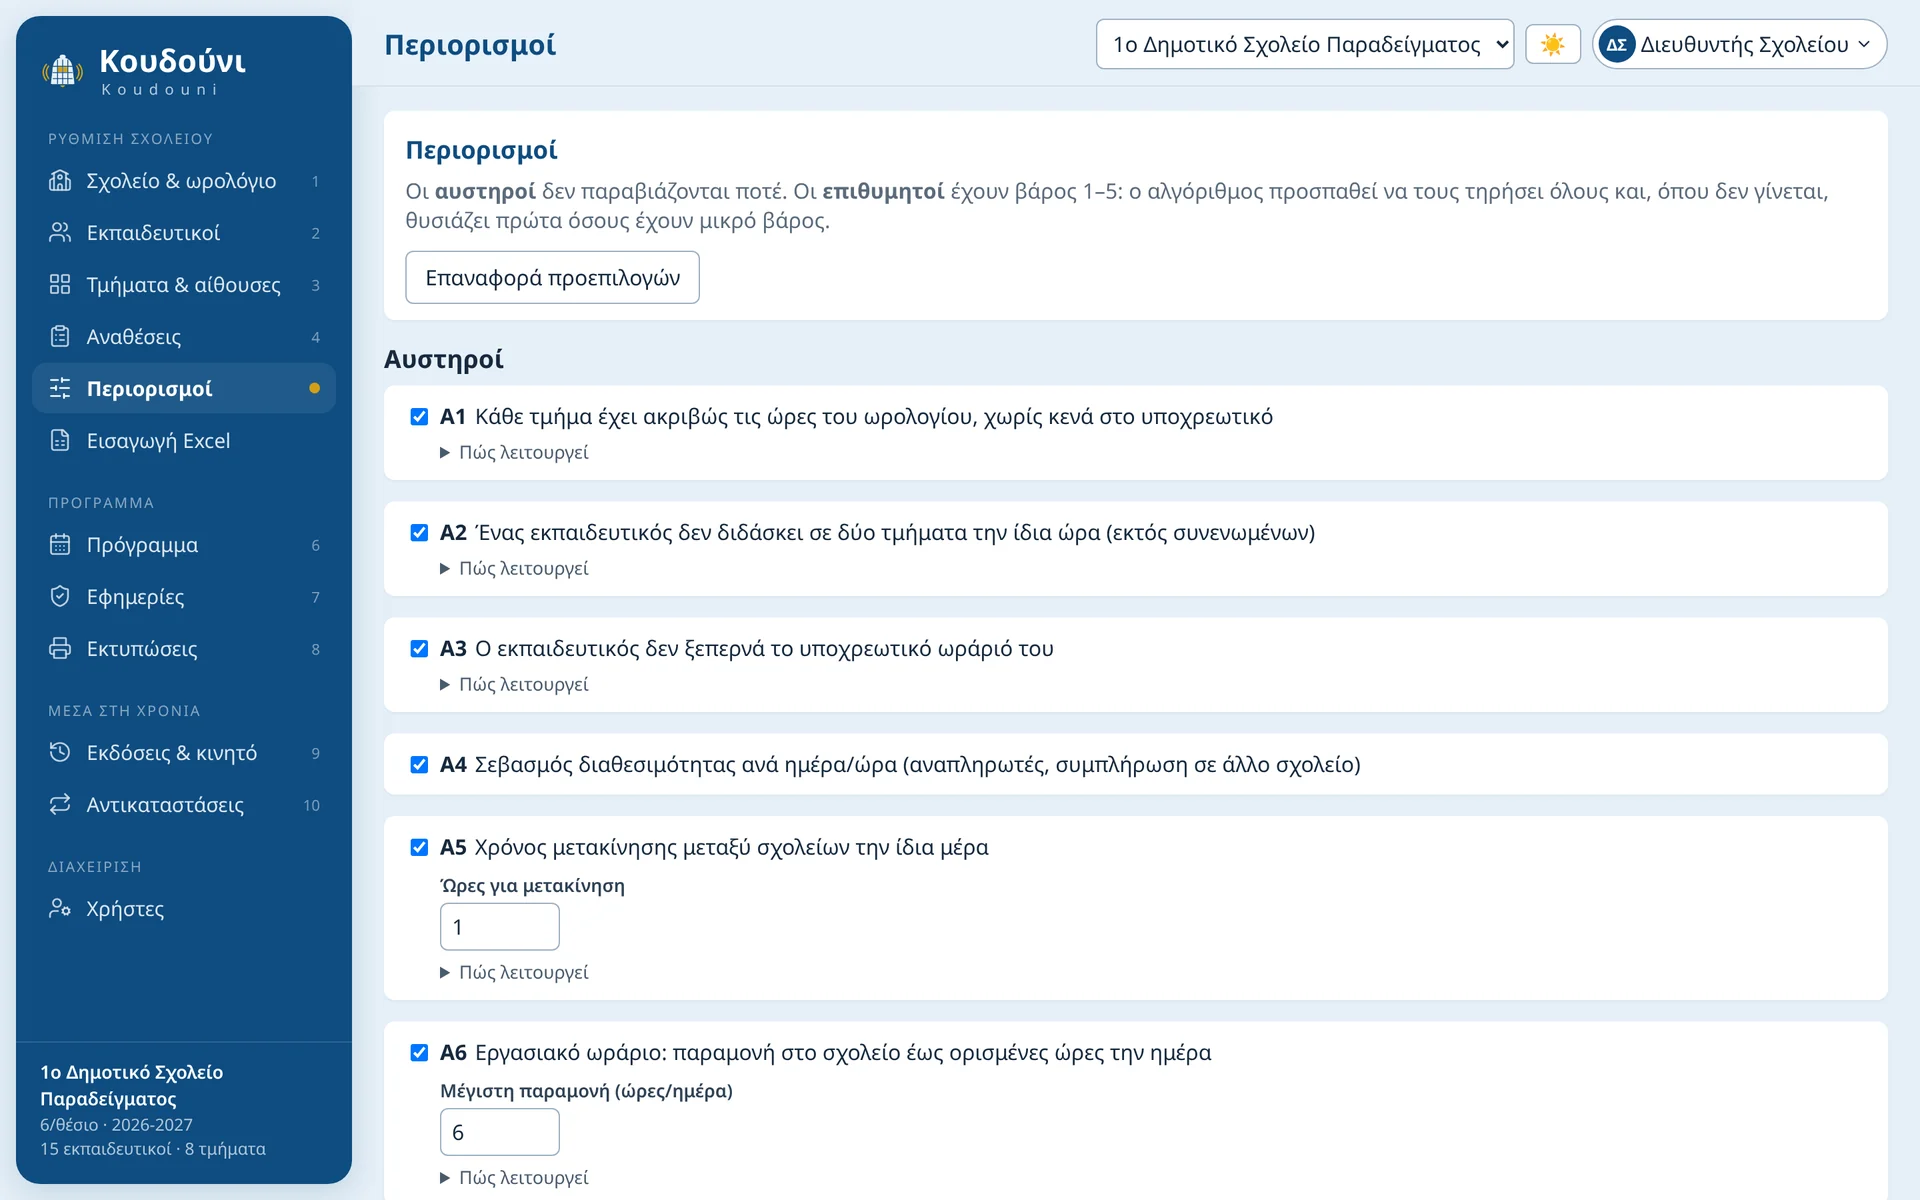Click the swap arrows icon beside Αντικαταστάσεις
This screenshot has width=1920, height=1200.
pyautogui.click(x=60, y=805)
